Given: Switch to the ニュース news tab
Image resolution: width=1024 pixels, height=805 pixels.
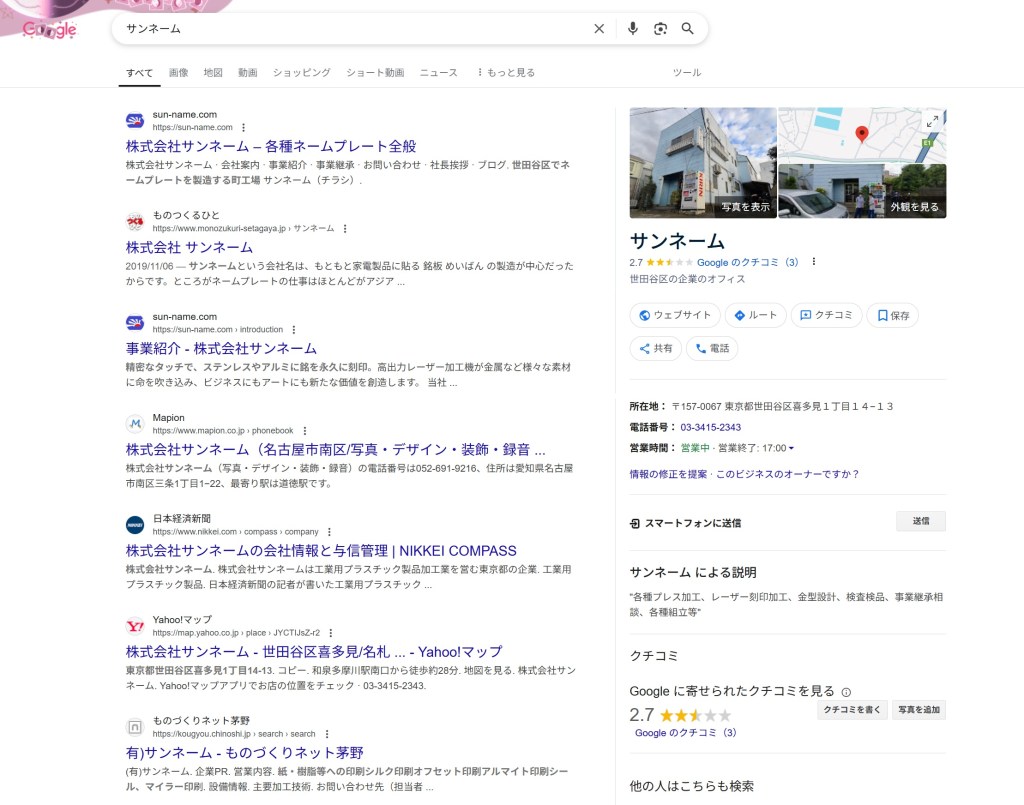Looking at the screenshot, I should (438, 73).
